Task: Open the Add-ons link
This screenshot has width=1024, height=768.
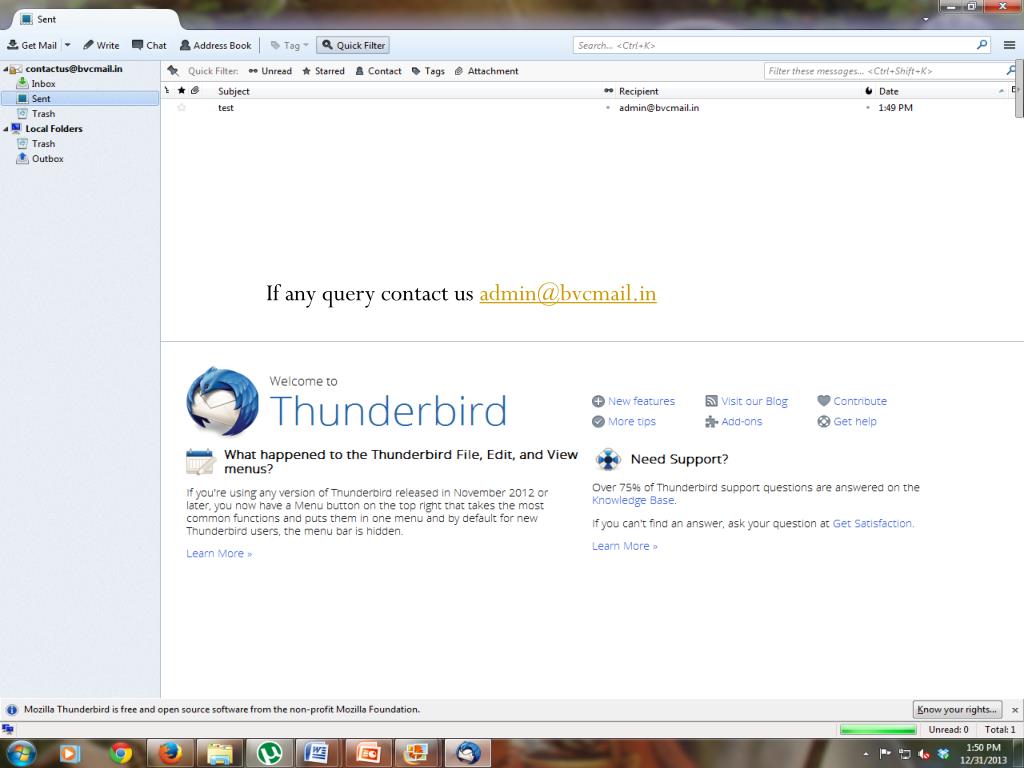Action: click(733, 421)
